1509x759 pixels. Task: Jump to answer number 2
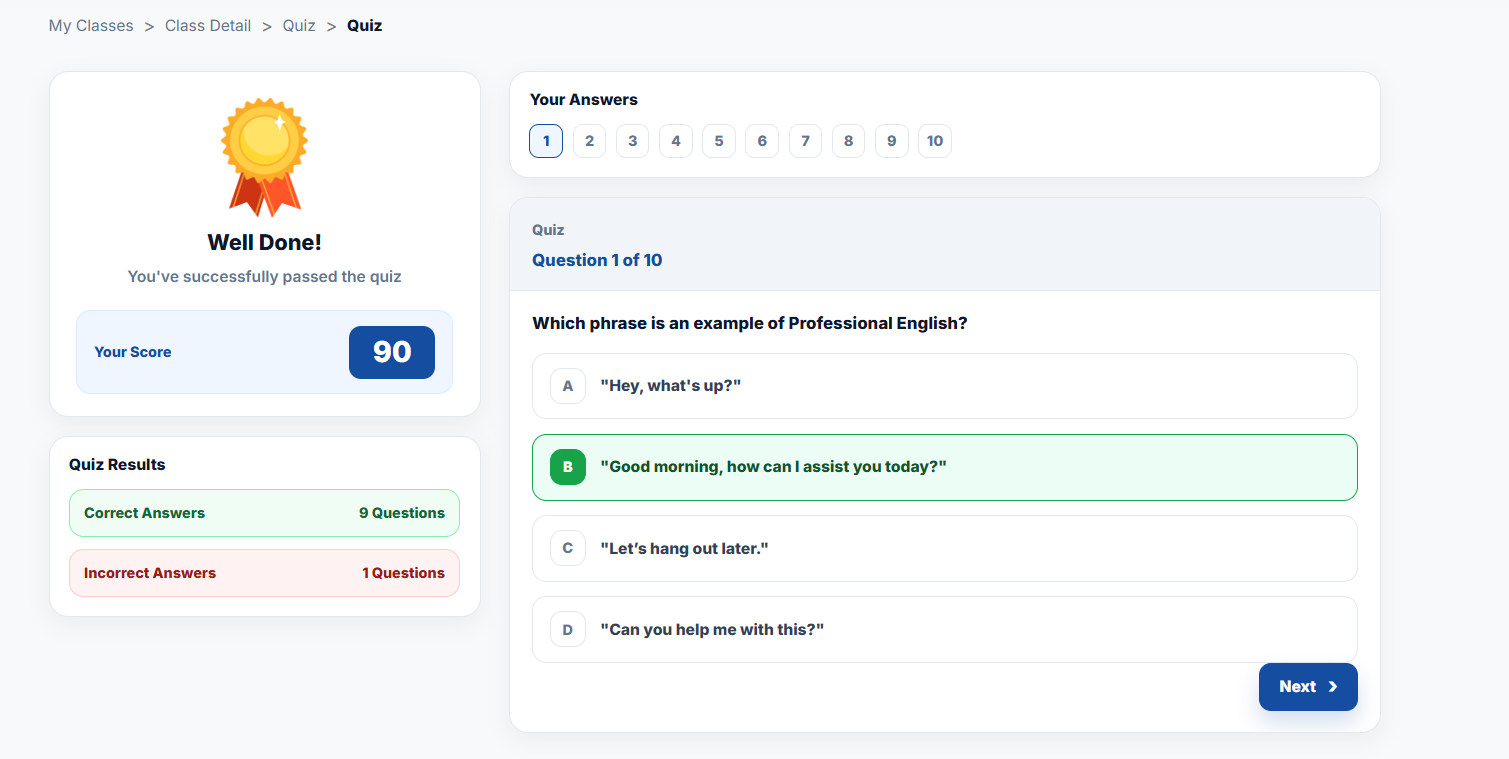click(589, 141)
